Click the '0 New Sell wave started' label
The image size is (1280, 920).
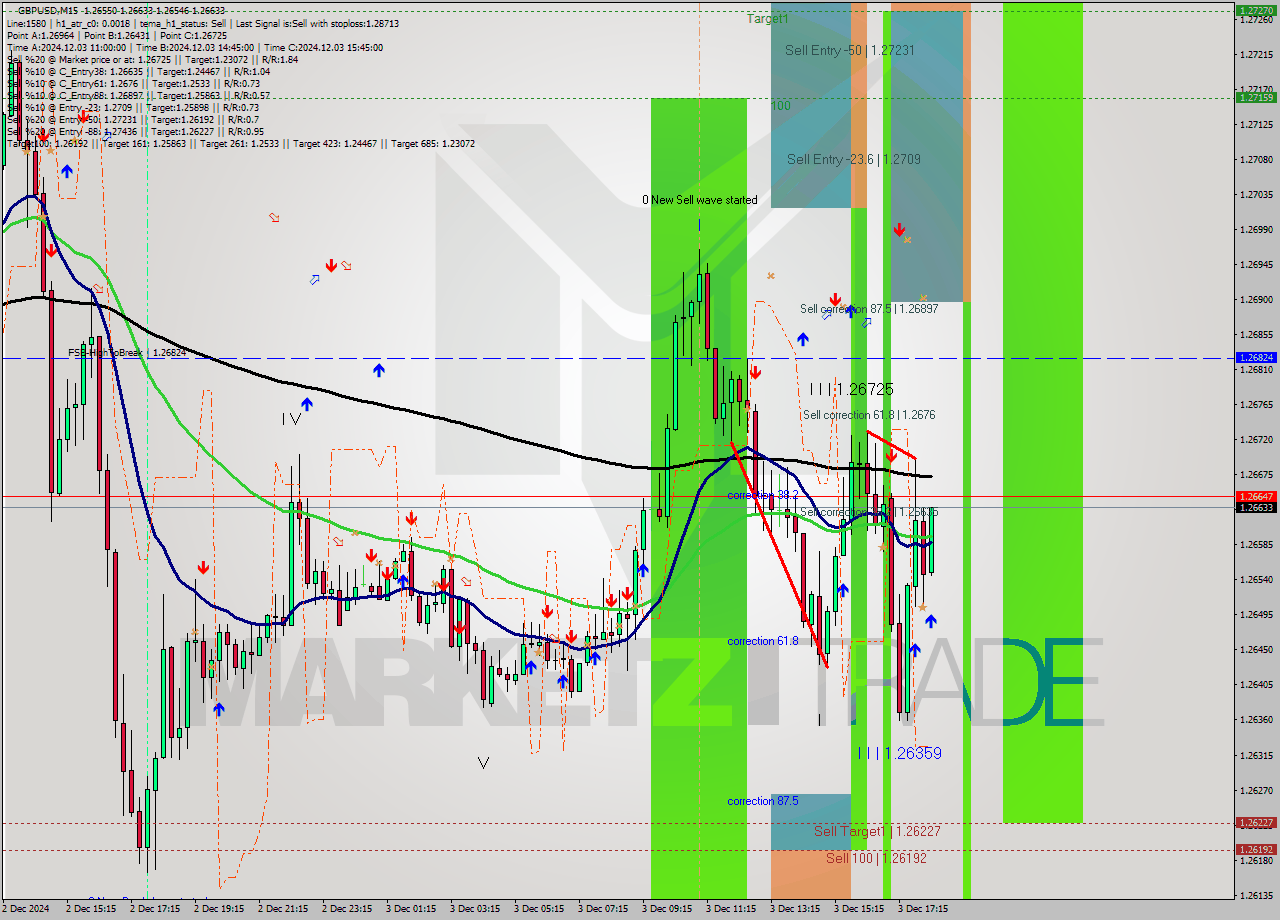(x=699, y=200)
